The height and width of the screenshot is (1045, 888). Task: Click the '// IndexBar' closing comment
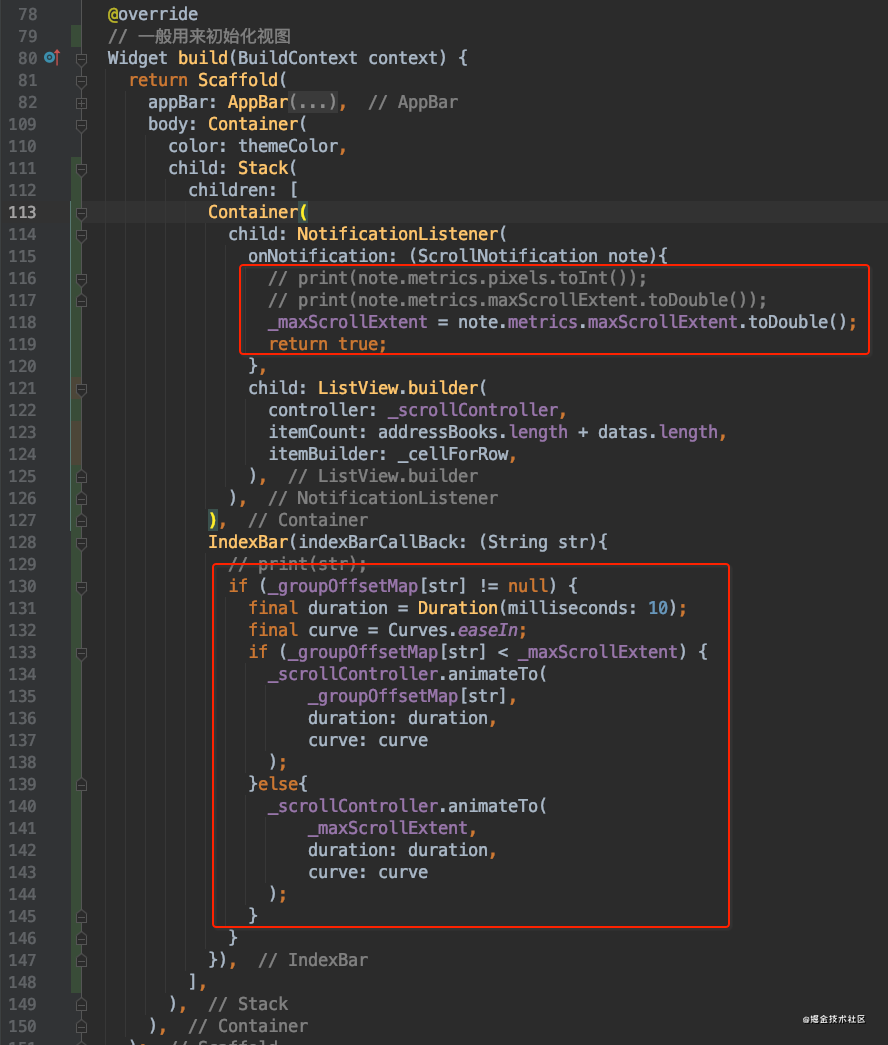click(x=313, y=960)
